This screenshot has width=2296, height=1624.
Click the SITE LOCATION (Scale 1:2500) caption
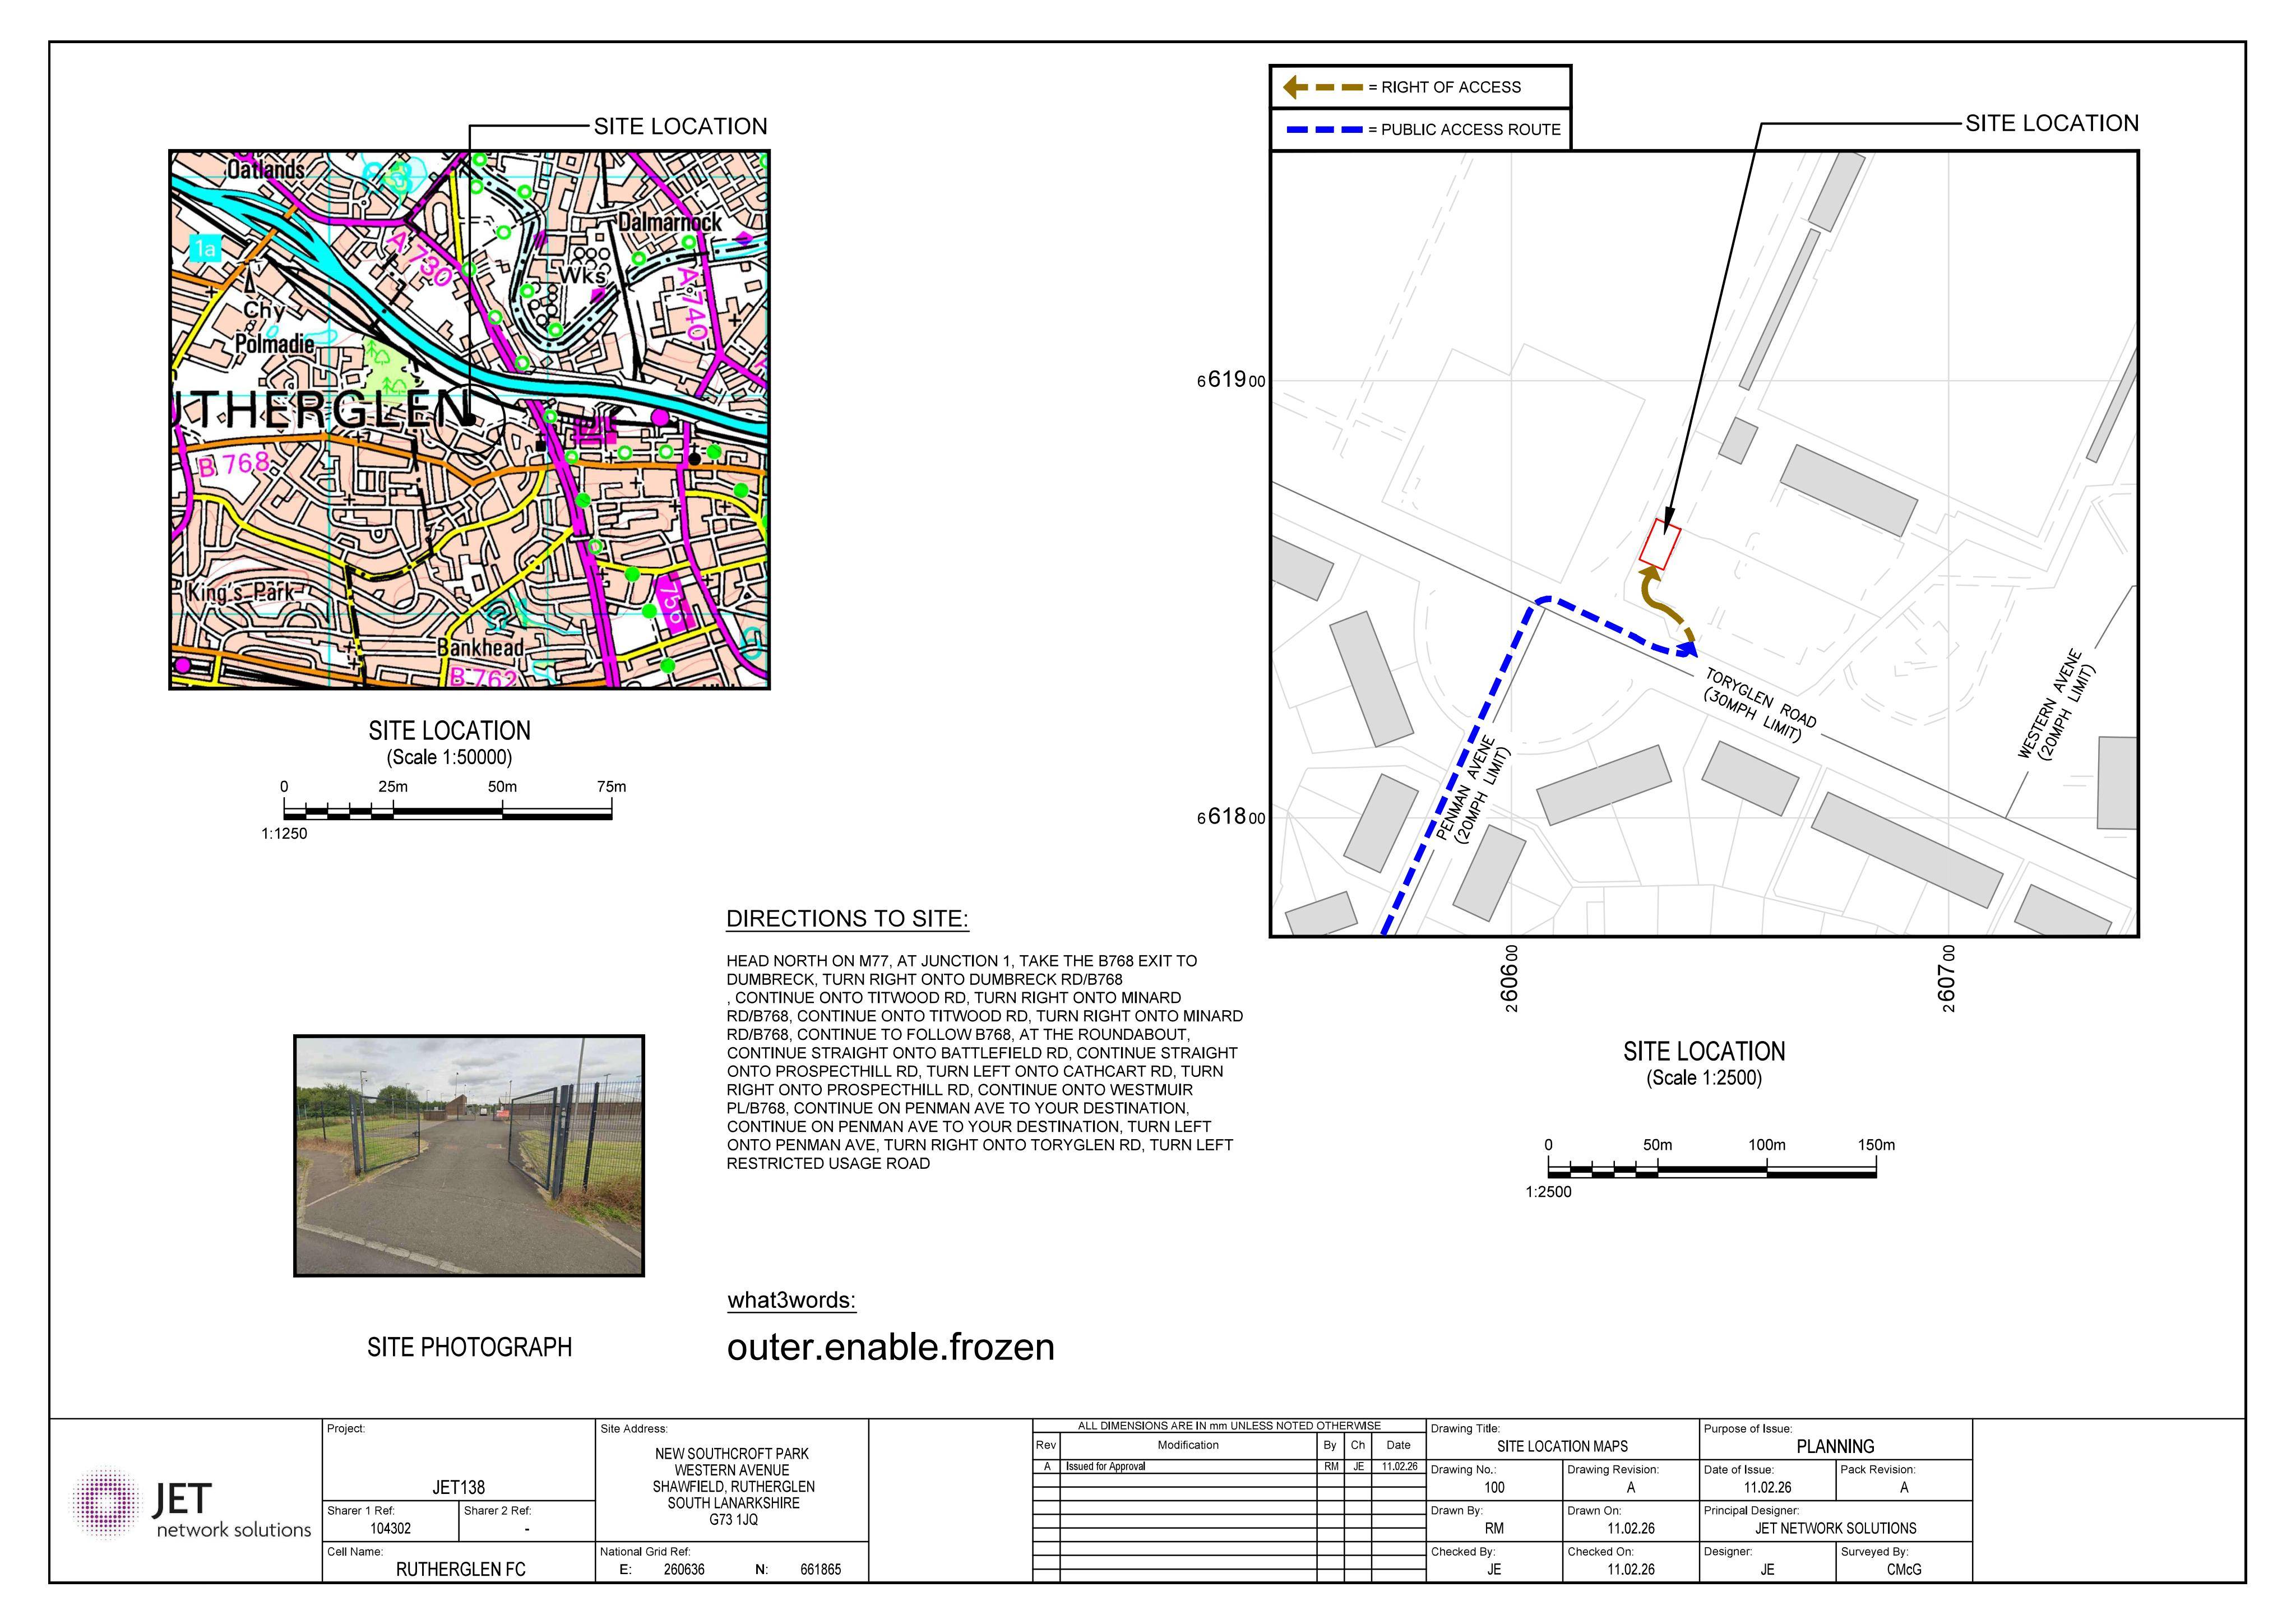click(x=1704, y=1063)
